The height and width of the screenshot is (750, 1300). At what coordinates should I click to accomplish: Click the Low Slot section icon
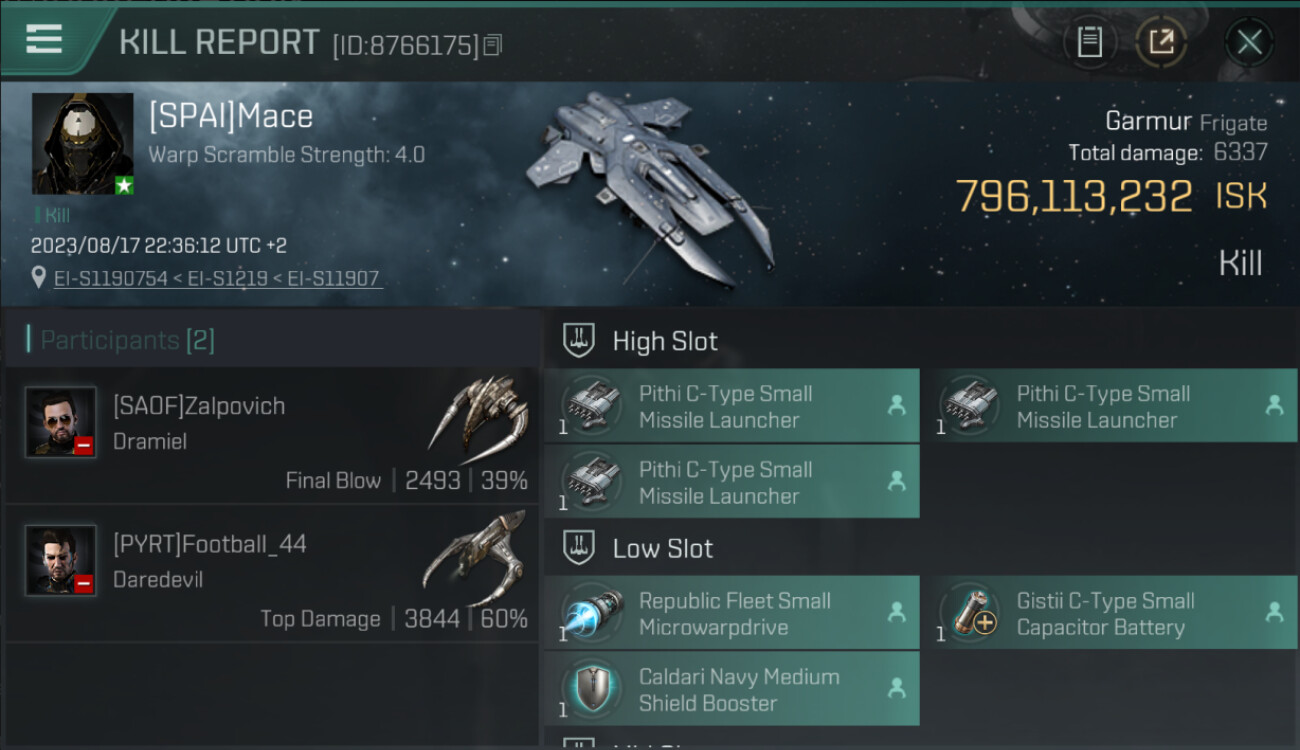click(x=580, y=548)
